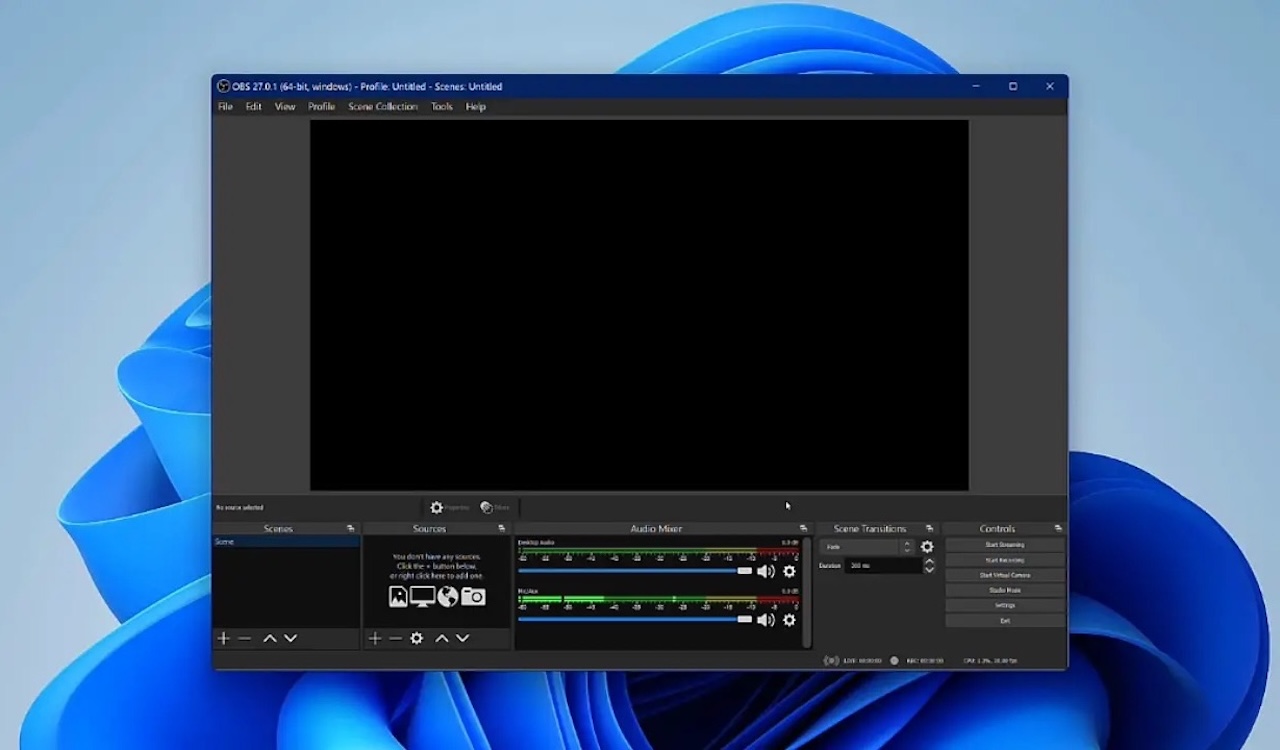Open the Scene Collection menu
Viewport: 1280px width, 750px height.
coord(383,107)
